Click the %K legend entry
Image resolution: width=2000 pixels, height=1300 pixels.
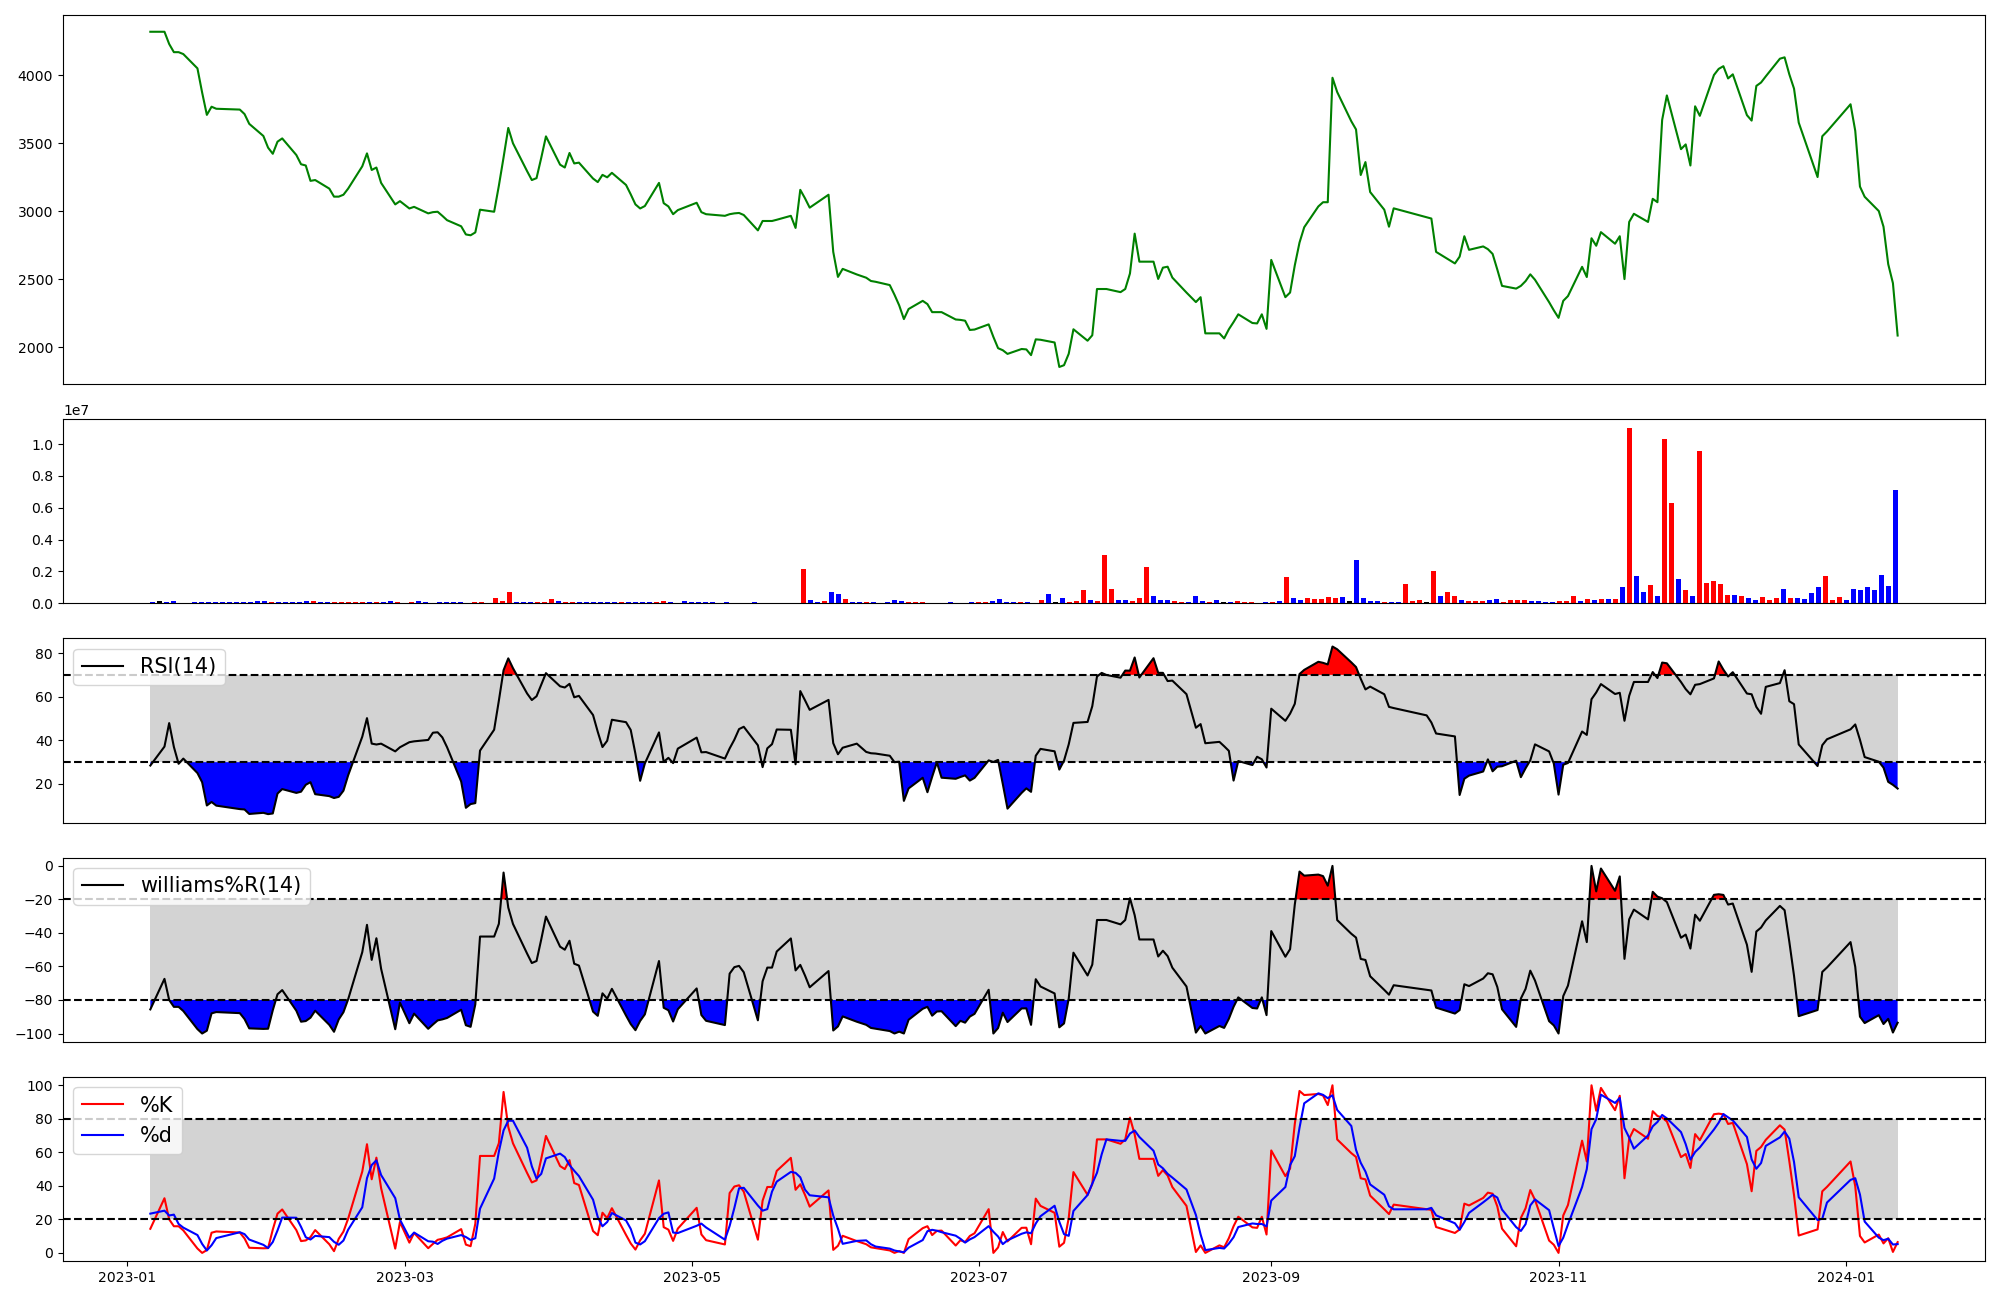point(155,1105)
